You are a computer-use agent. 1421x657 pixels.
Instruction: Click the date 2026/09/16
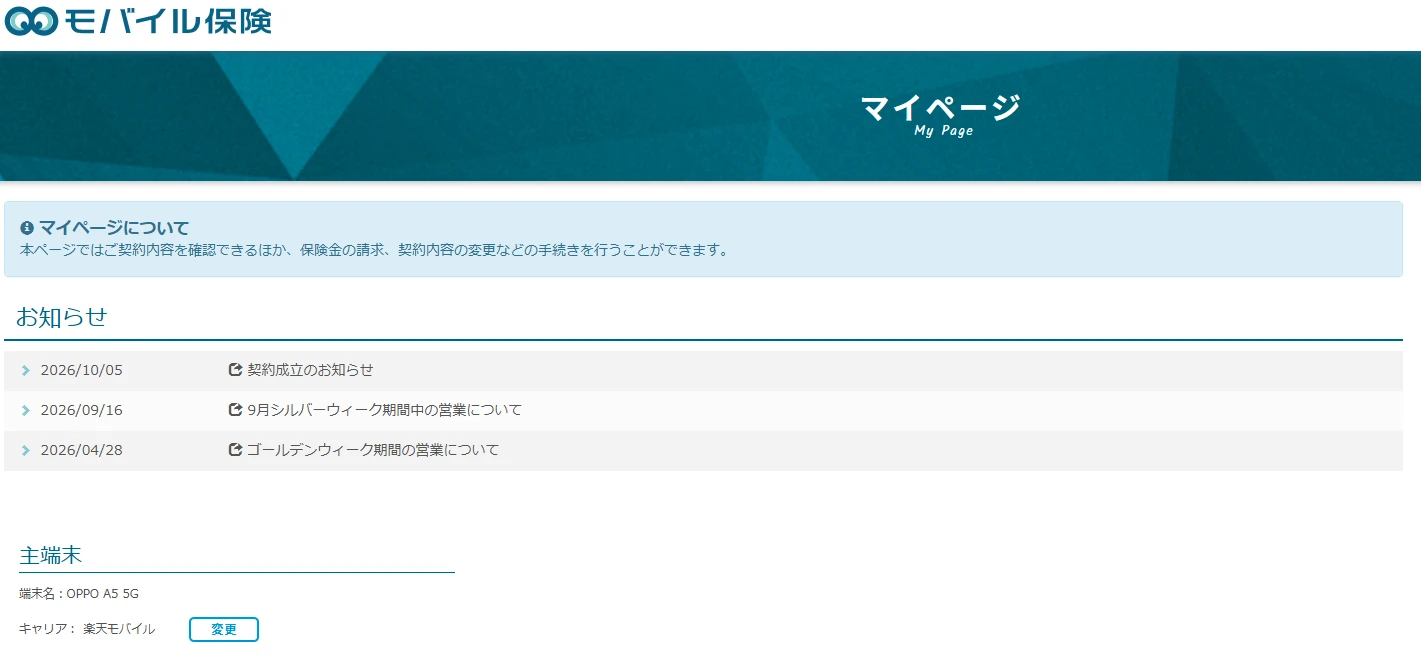tap(81, 410)
